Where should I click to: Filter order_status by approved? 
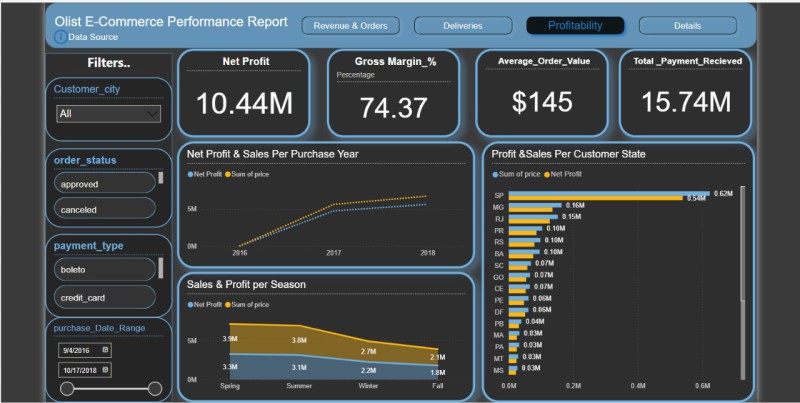105,184
